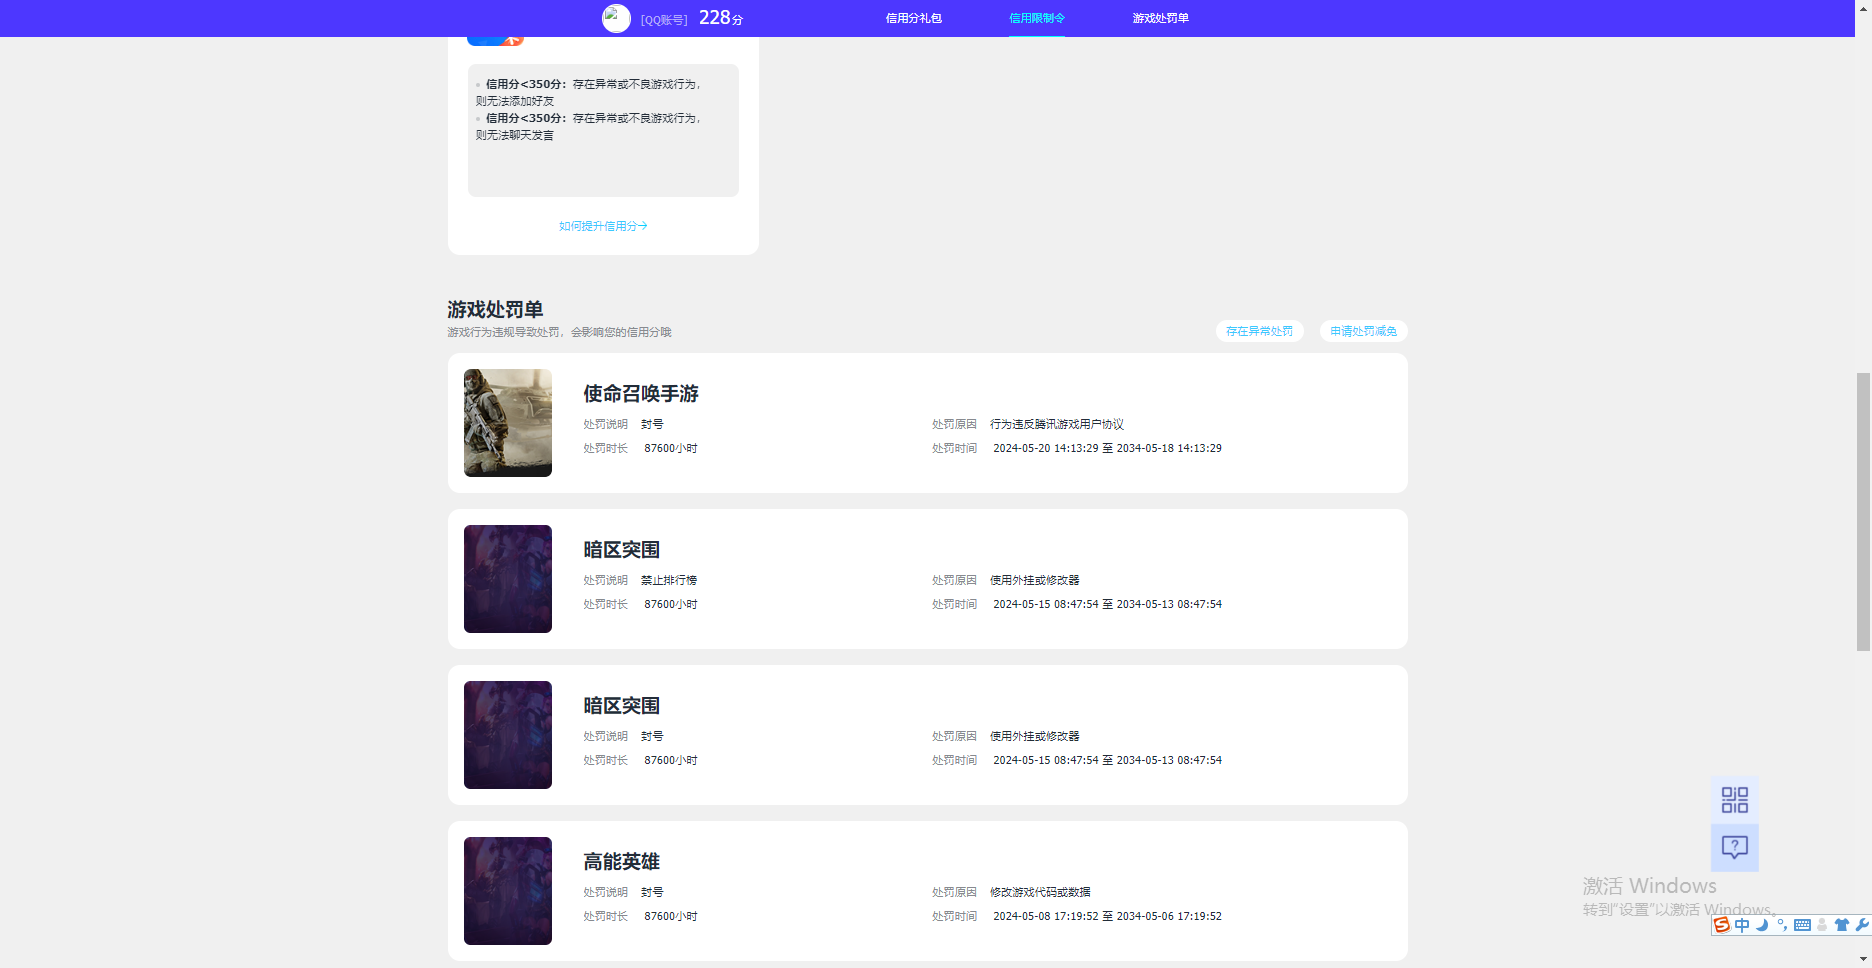Click the user avatar in the top bar
1872x968 pixels.
[x=616, y=18]
